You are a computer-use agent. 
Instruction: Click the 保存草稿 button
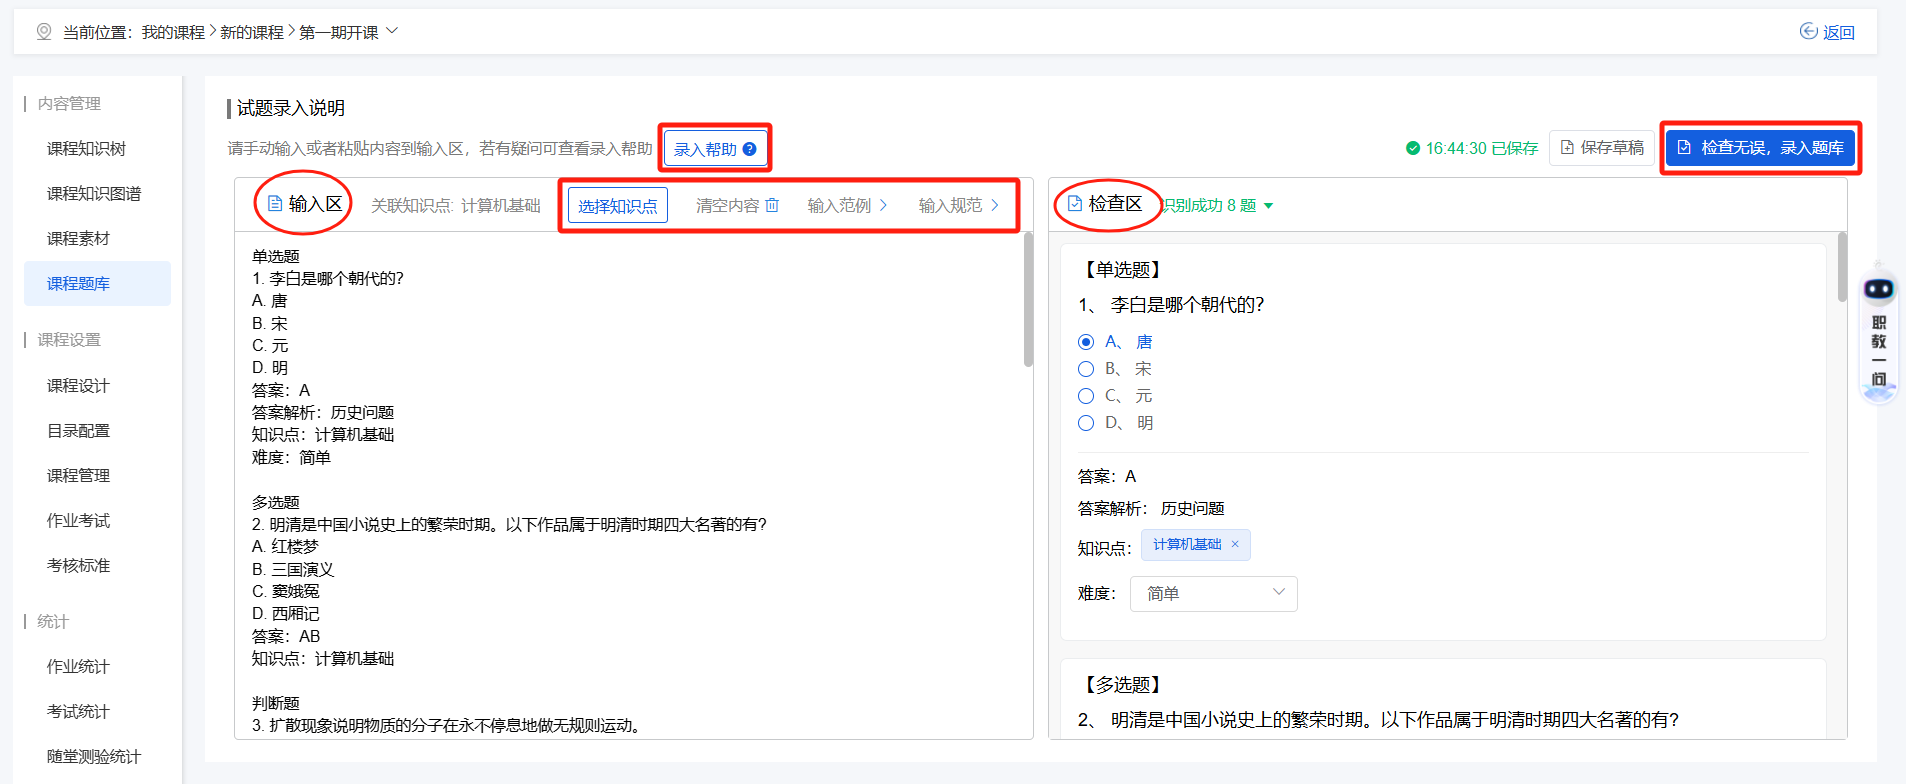1601,147
